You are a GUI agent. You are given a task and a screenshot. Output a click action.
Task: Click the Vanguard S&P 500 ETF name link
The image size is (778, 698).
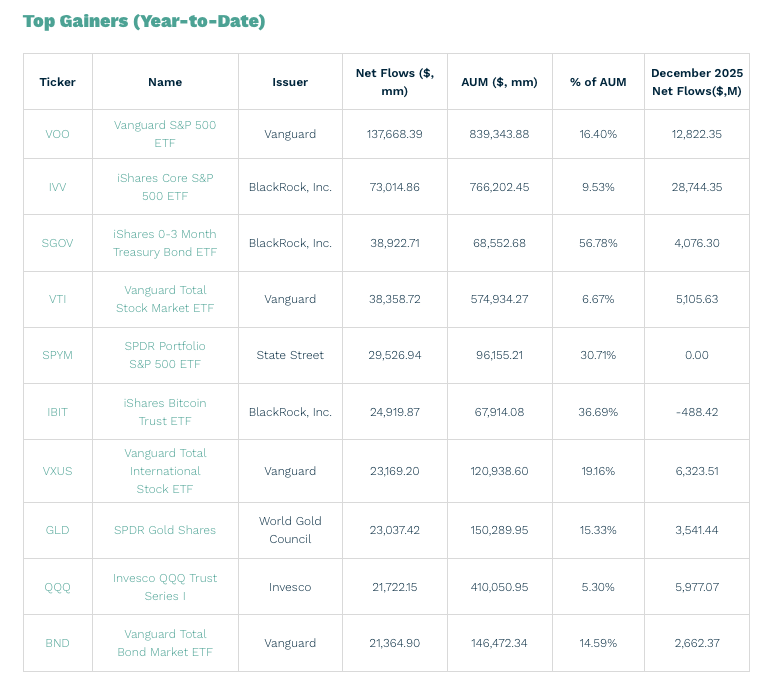[x=165, y=134]
